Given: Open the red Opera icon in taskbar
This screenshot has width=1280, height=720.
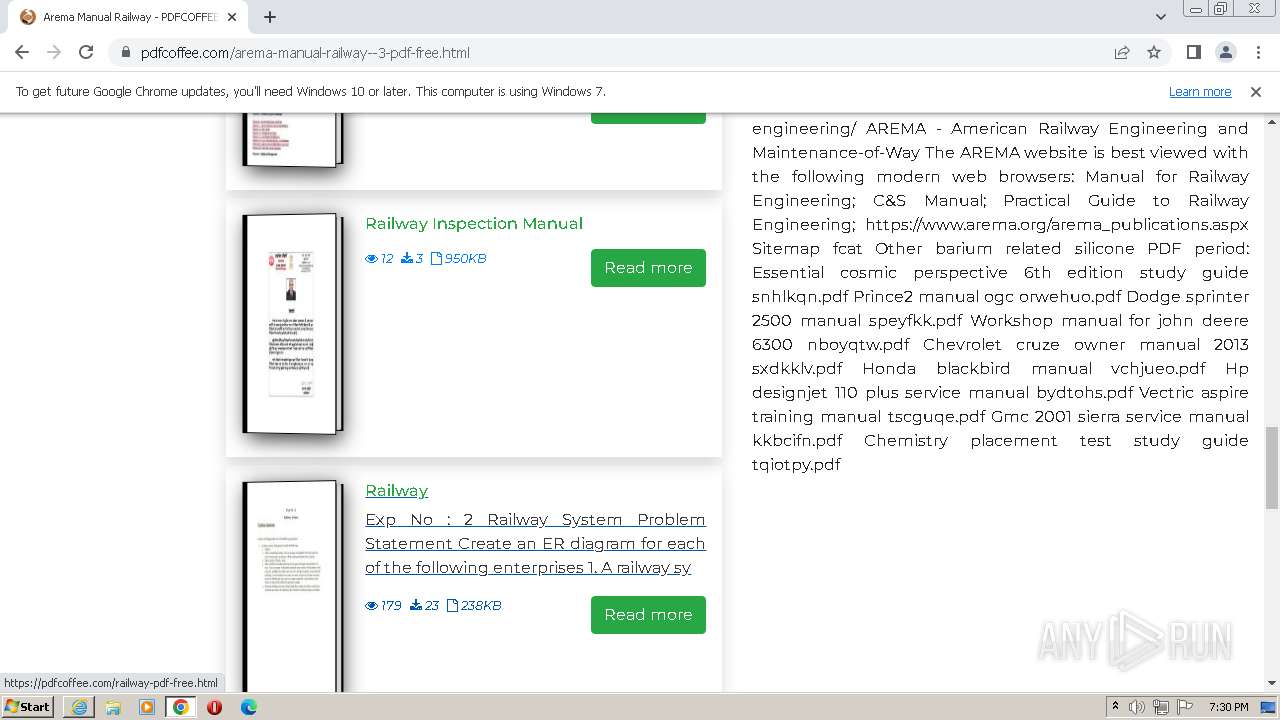Looking at the screenshot, I should pos(214,707).
